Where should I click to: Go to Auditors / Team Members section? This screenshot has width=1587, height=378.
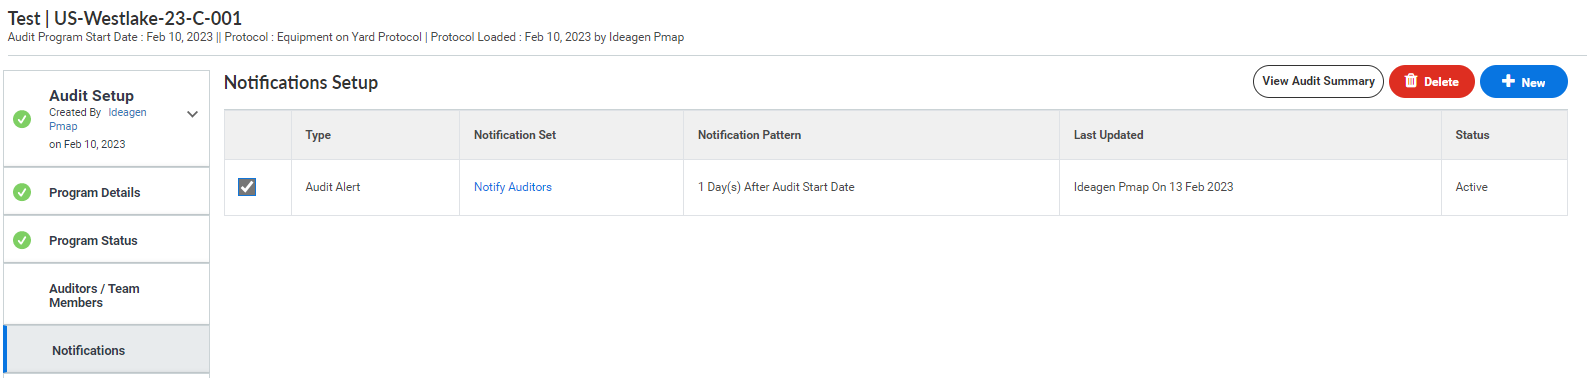point(107,295)
